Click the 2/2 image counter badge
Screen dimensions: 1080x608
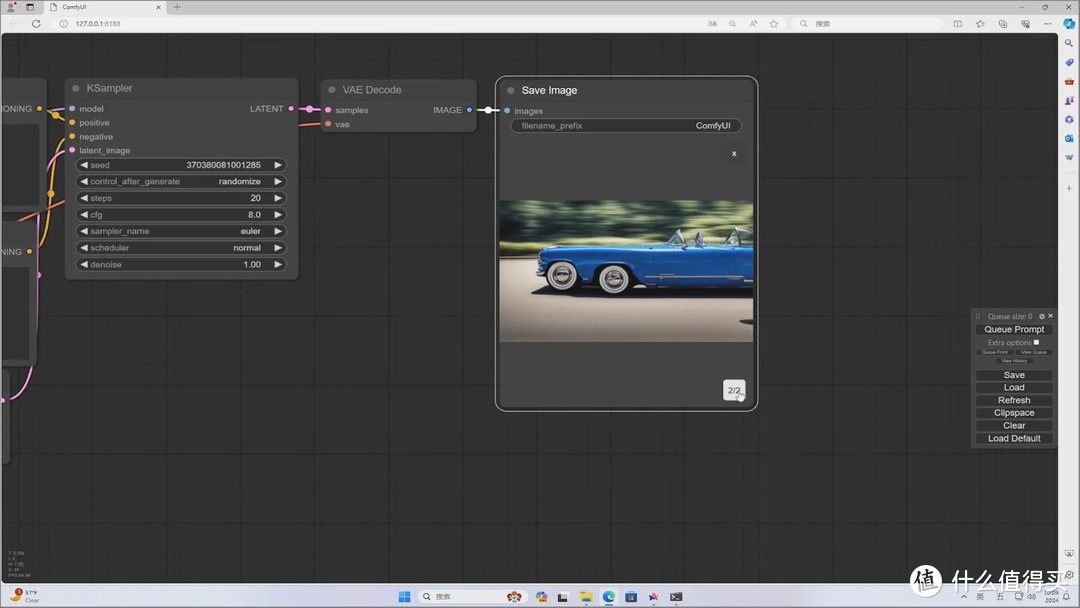(x=734, y=390)
